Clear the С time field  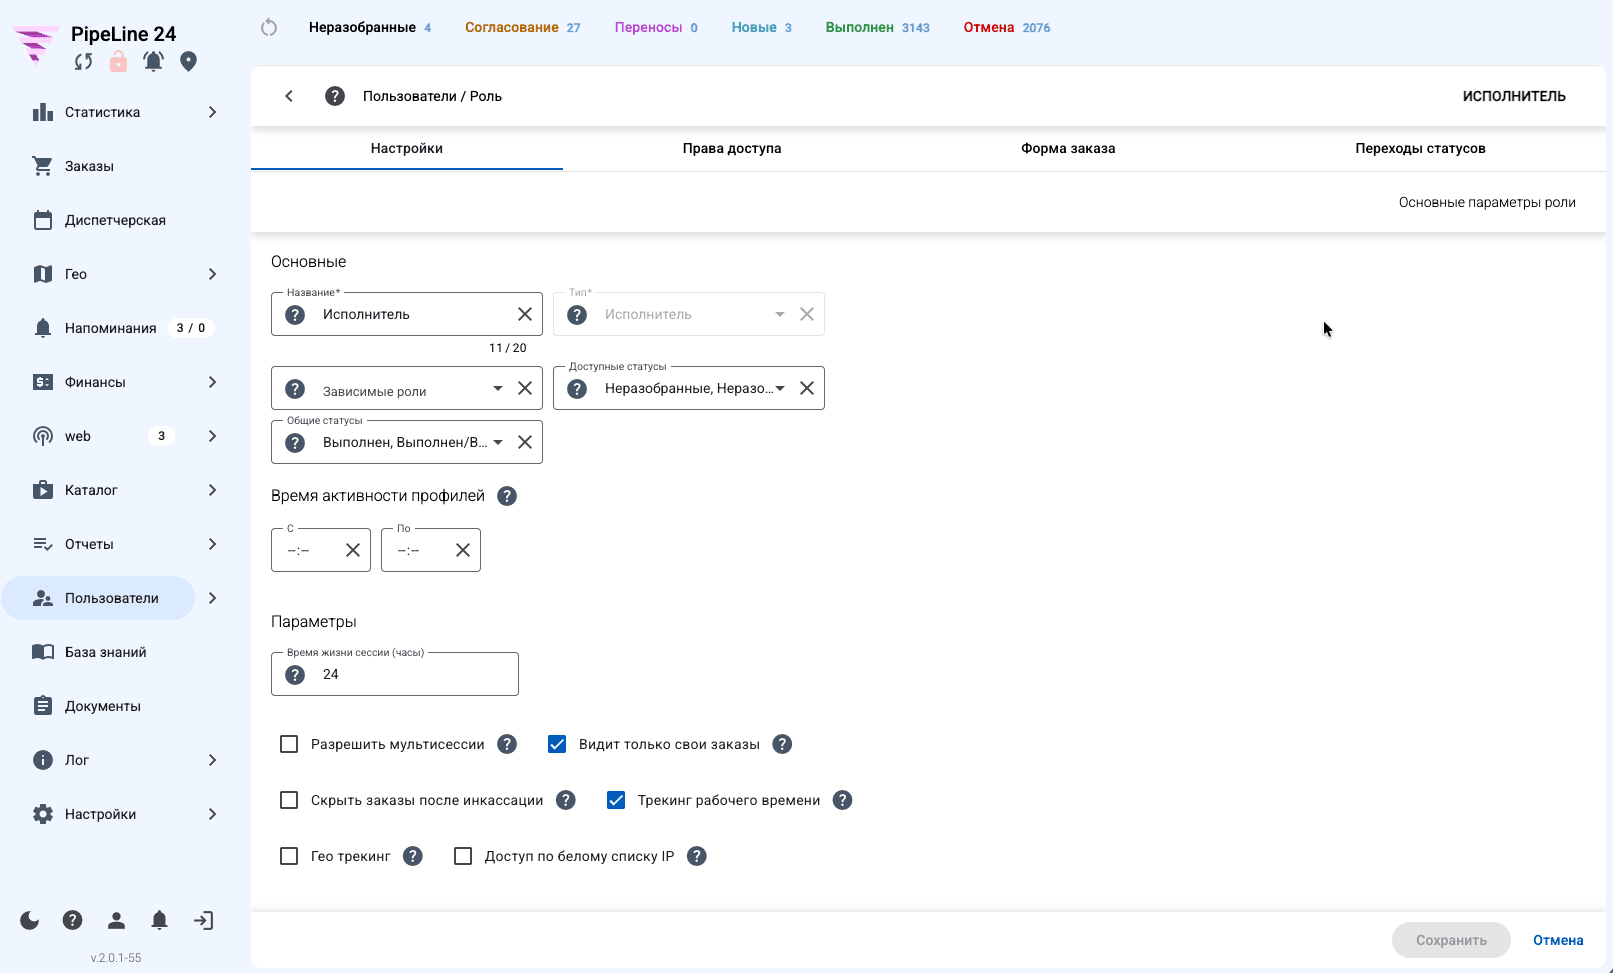tap(353, 550)
